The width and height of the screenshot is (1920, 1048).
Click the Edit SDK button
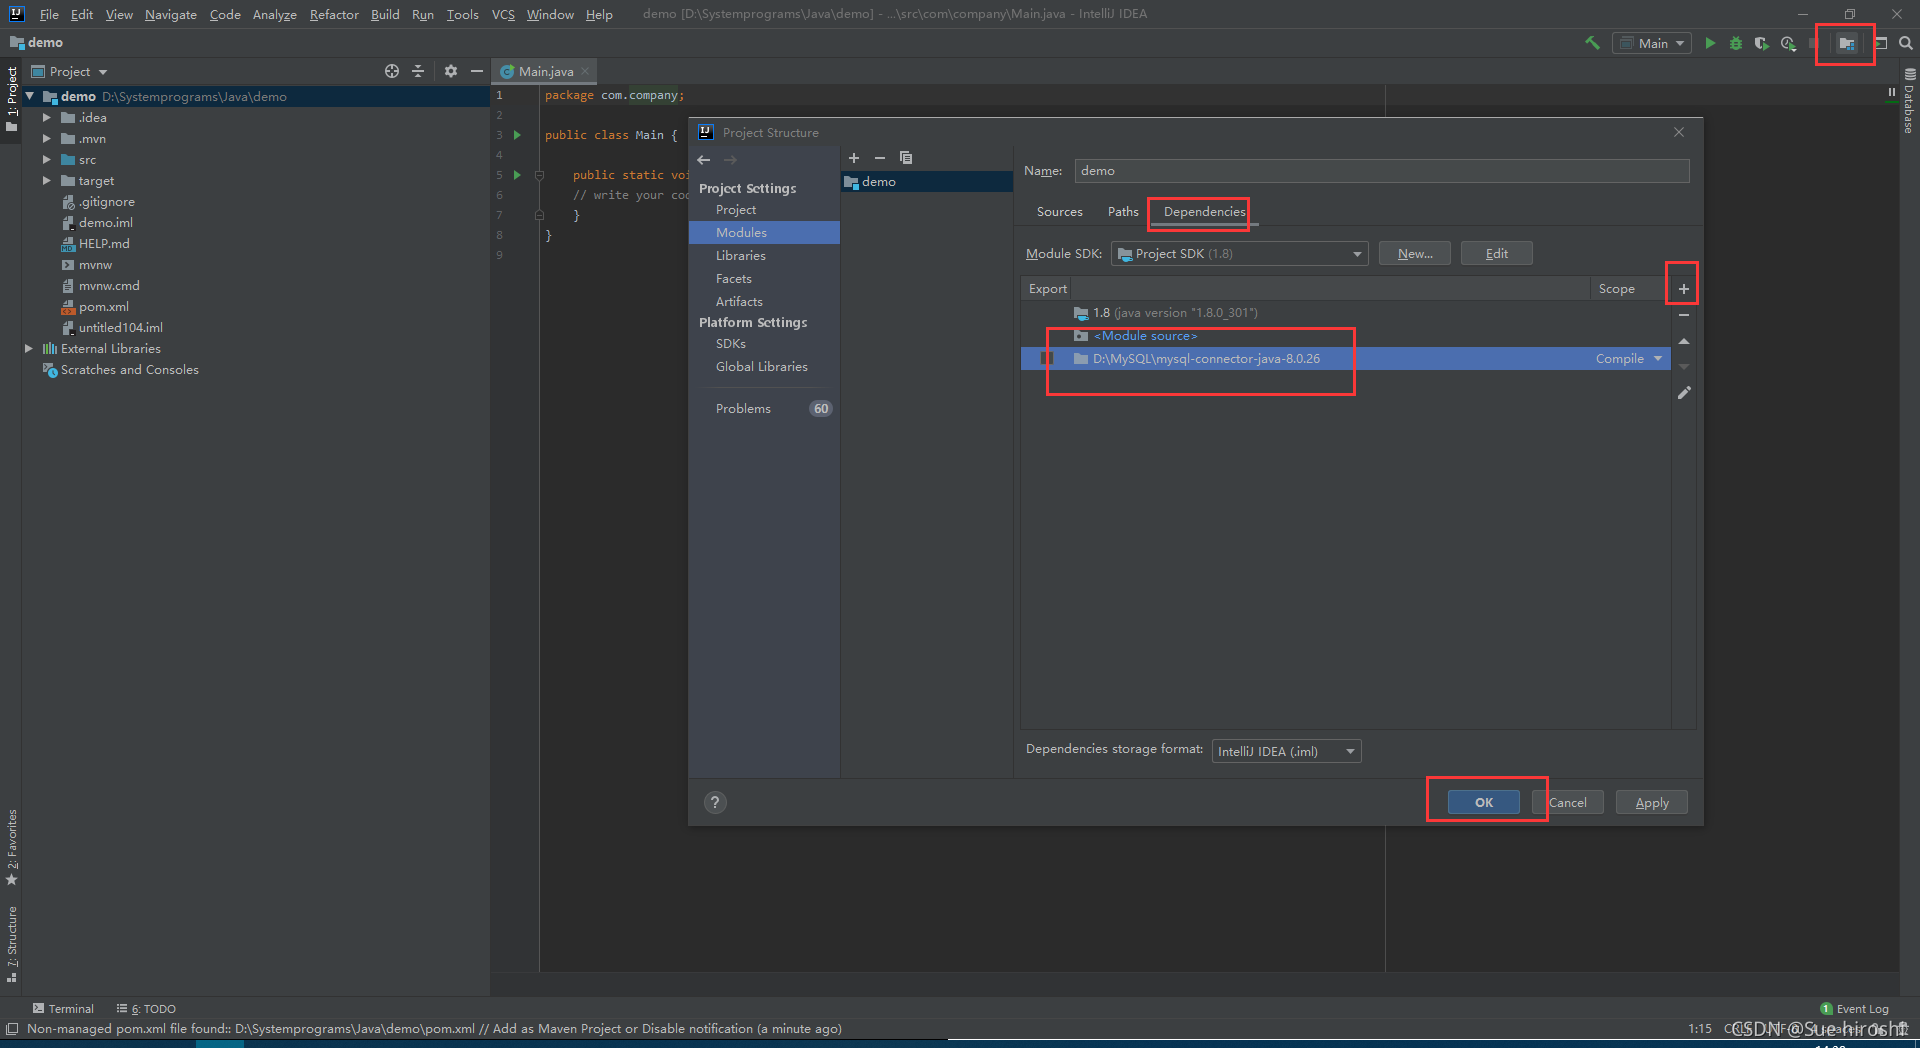(1497, 254)
